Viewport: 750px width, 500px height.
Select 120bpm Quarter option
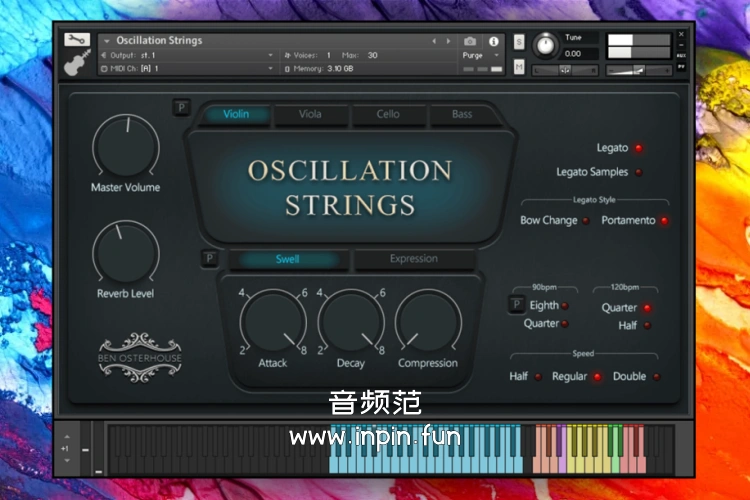(647, 308)
